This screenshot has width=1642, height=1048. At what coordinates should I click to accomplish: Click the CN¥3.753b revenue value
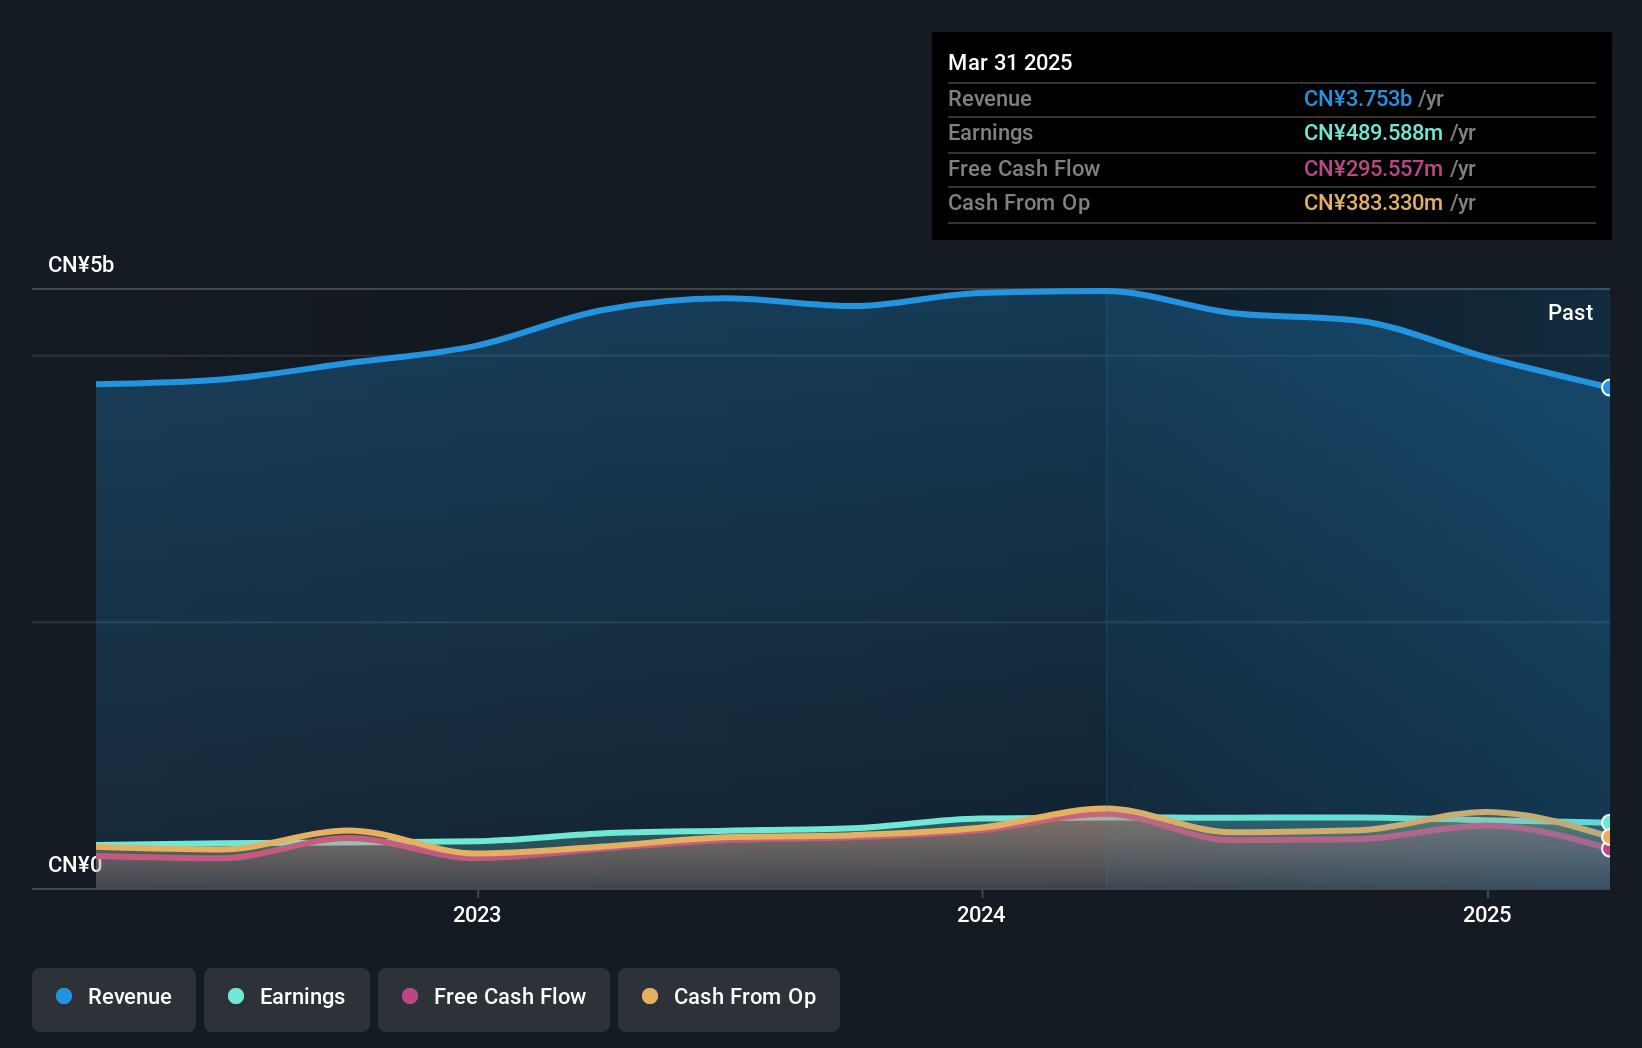pos(1358,98)
